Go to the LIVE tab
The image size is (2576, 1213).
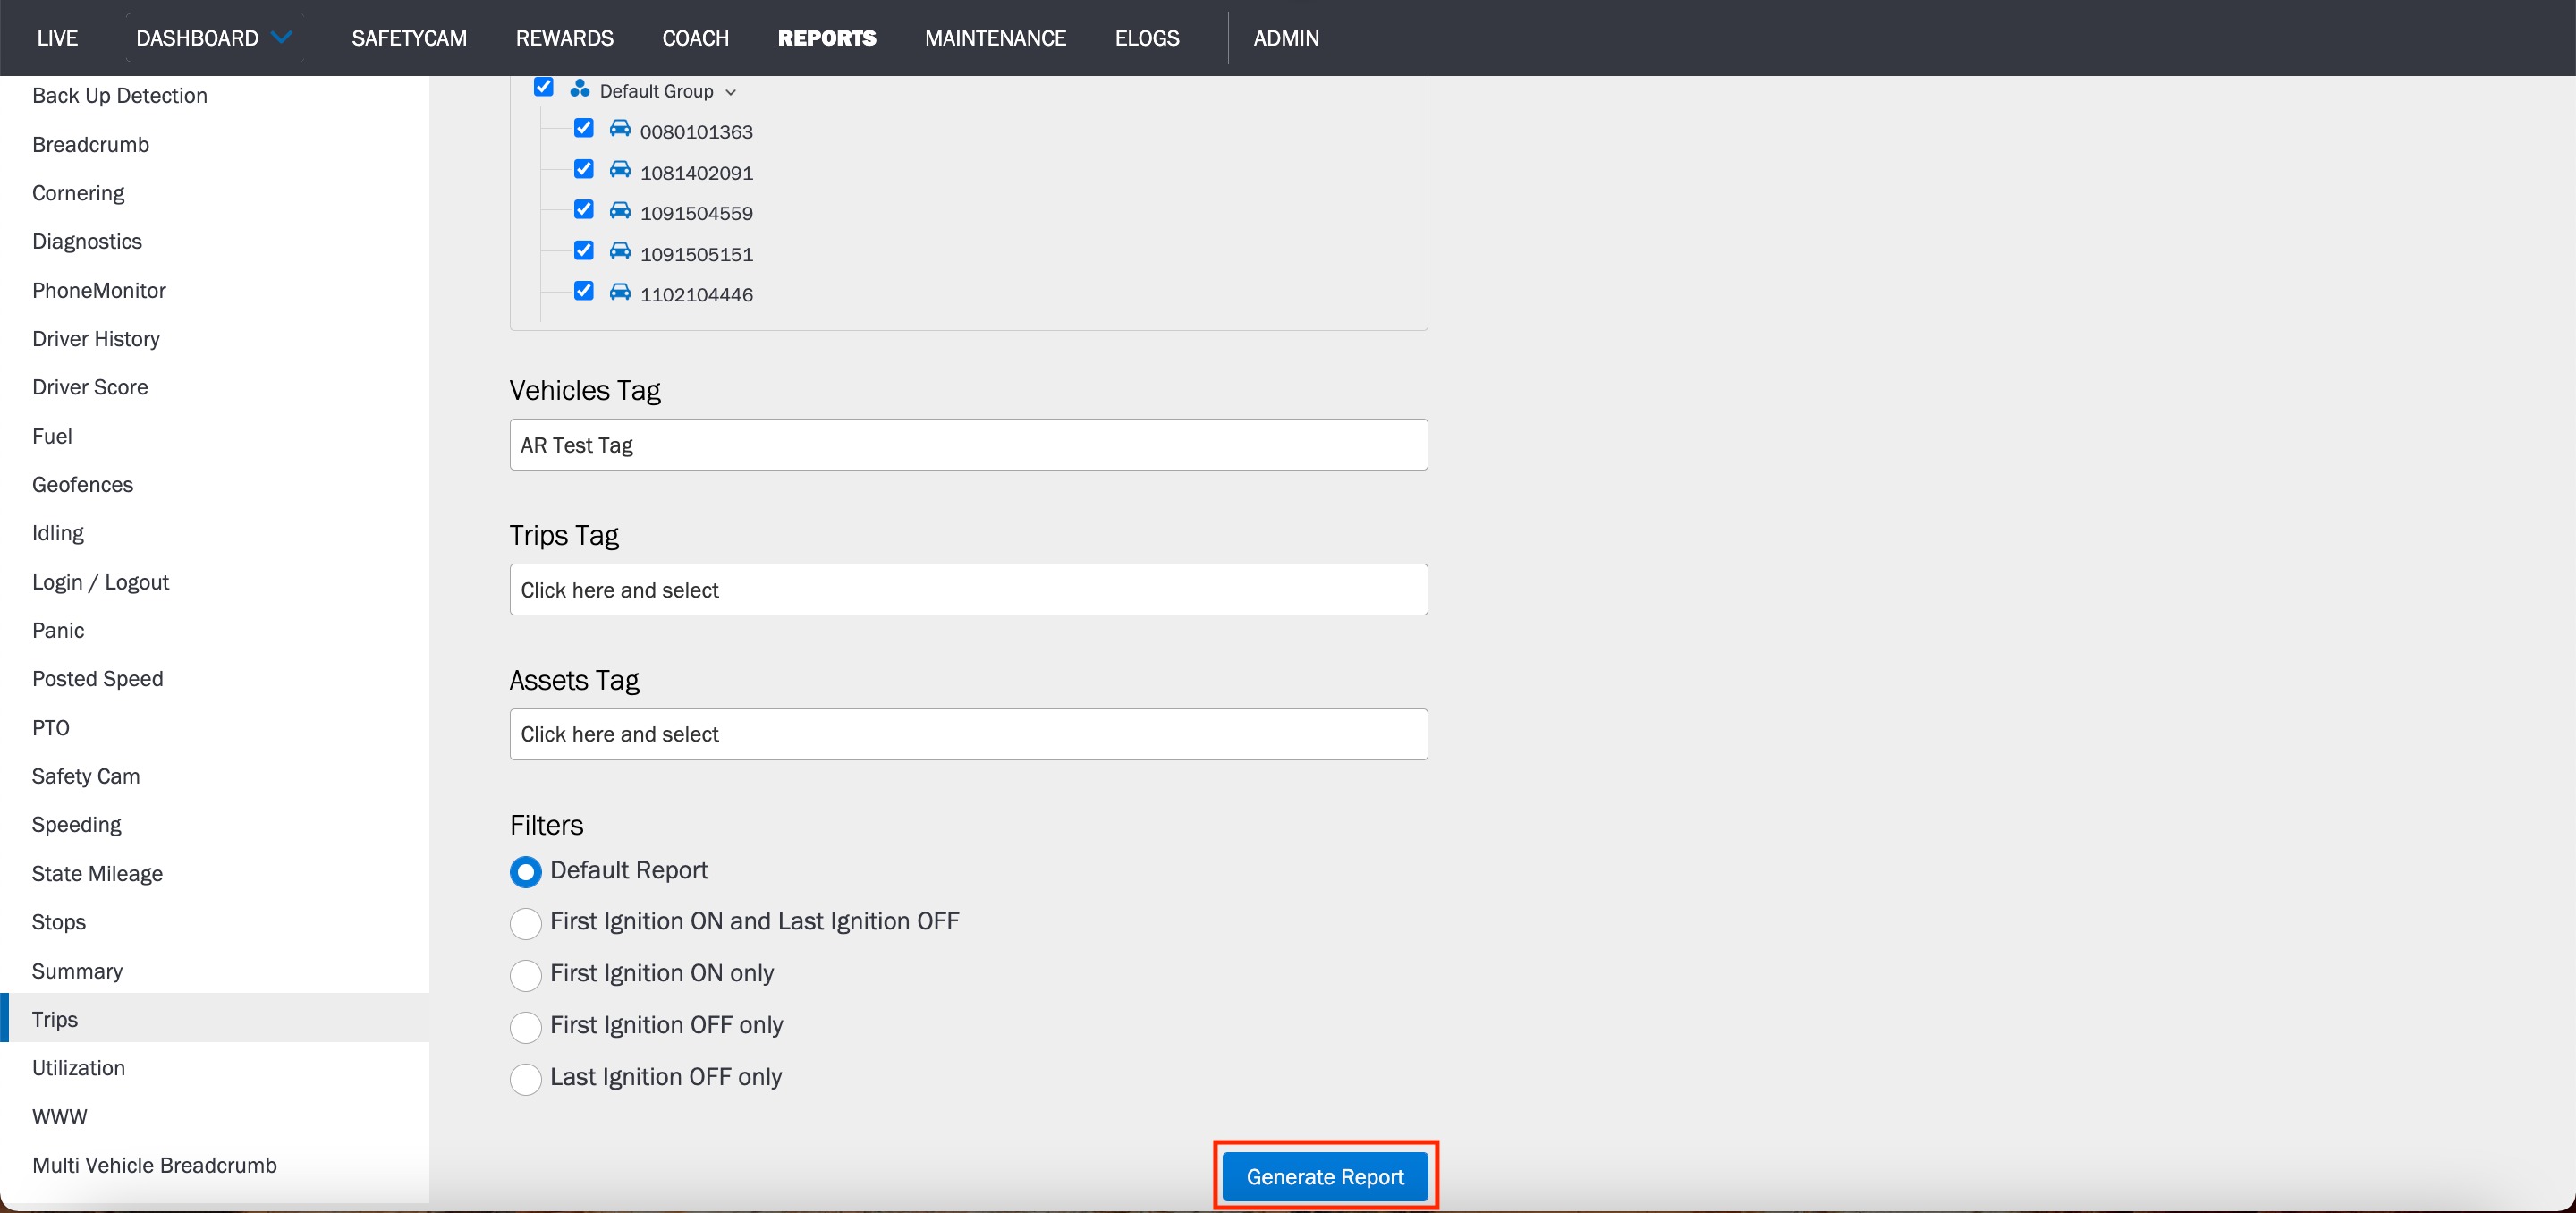tap(57, 38)
